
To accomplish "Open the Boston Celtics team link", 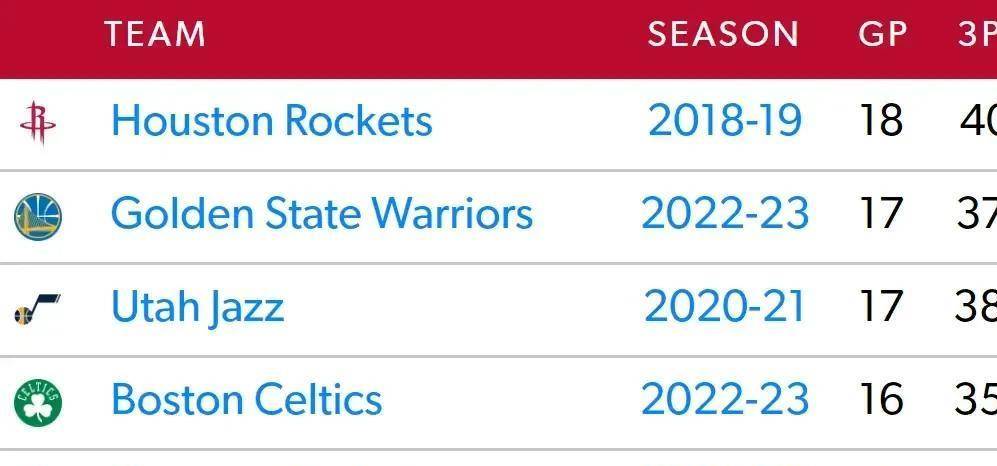I will (247, 399).
